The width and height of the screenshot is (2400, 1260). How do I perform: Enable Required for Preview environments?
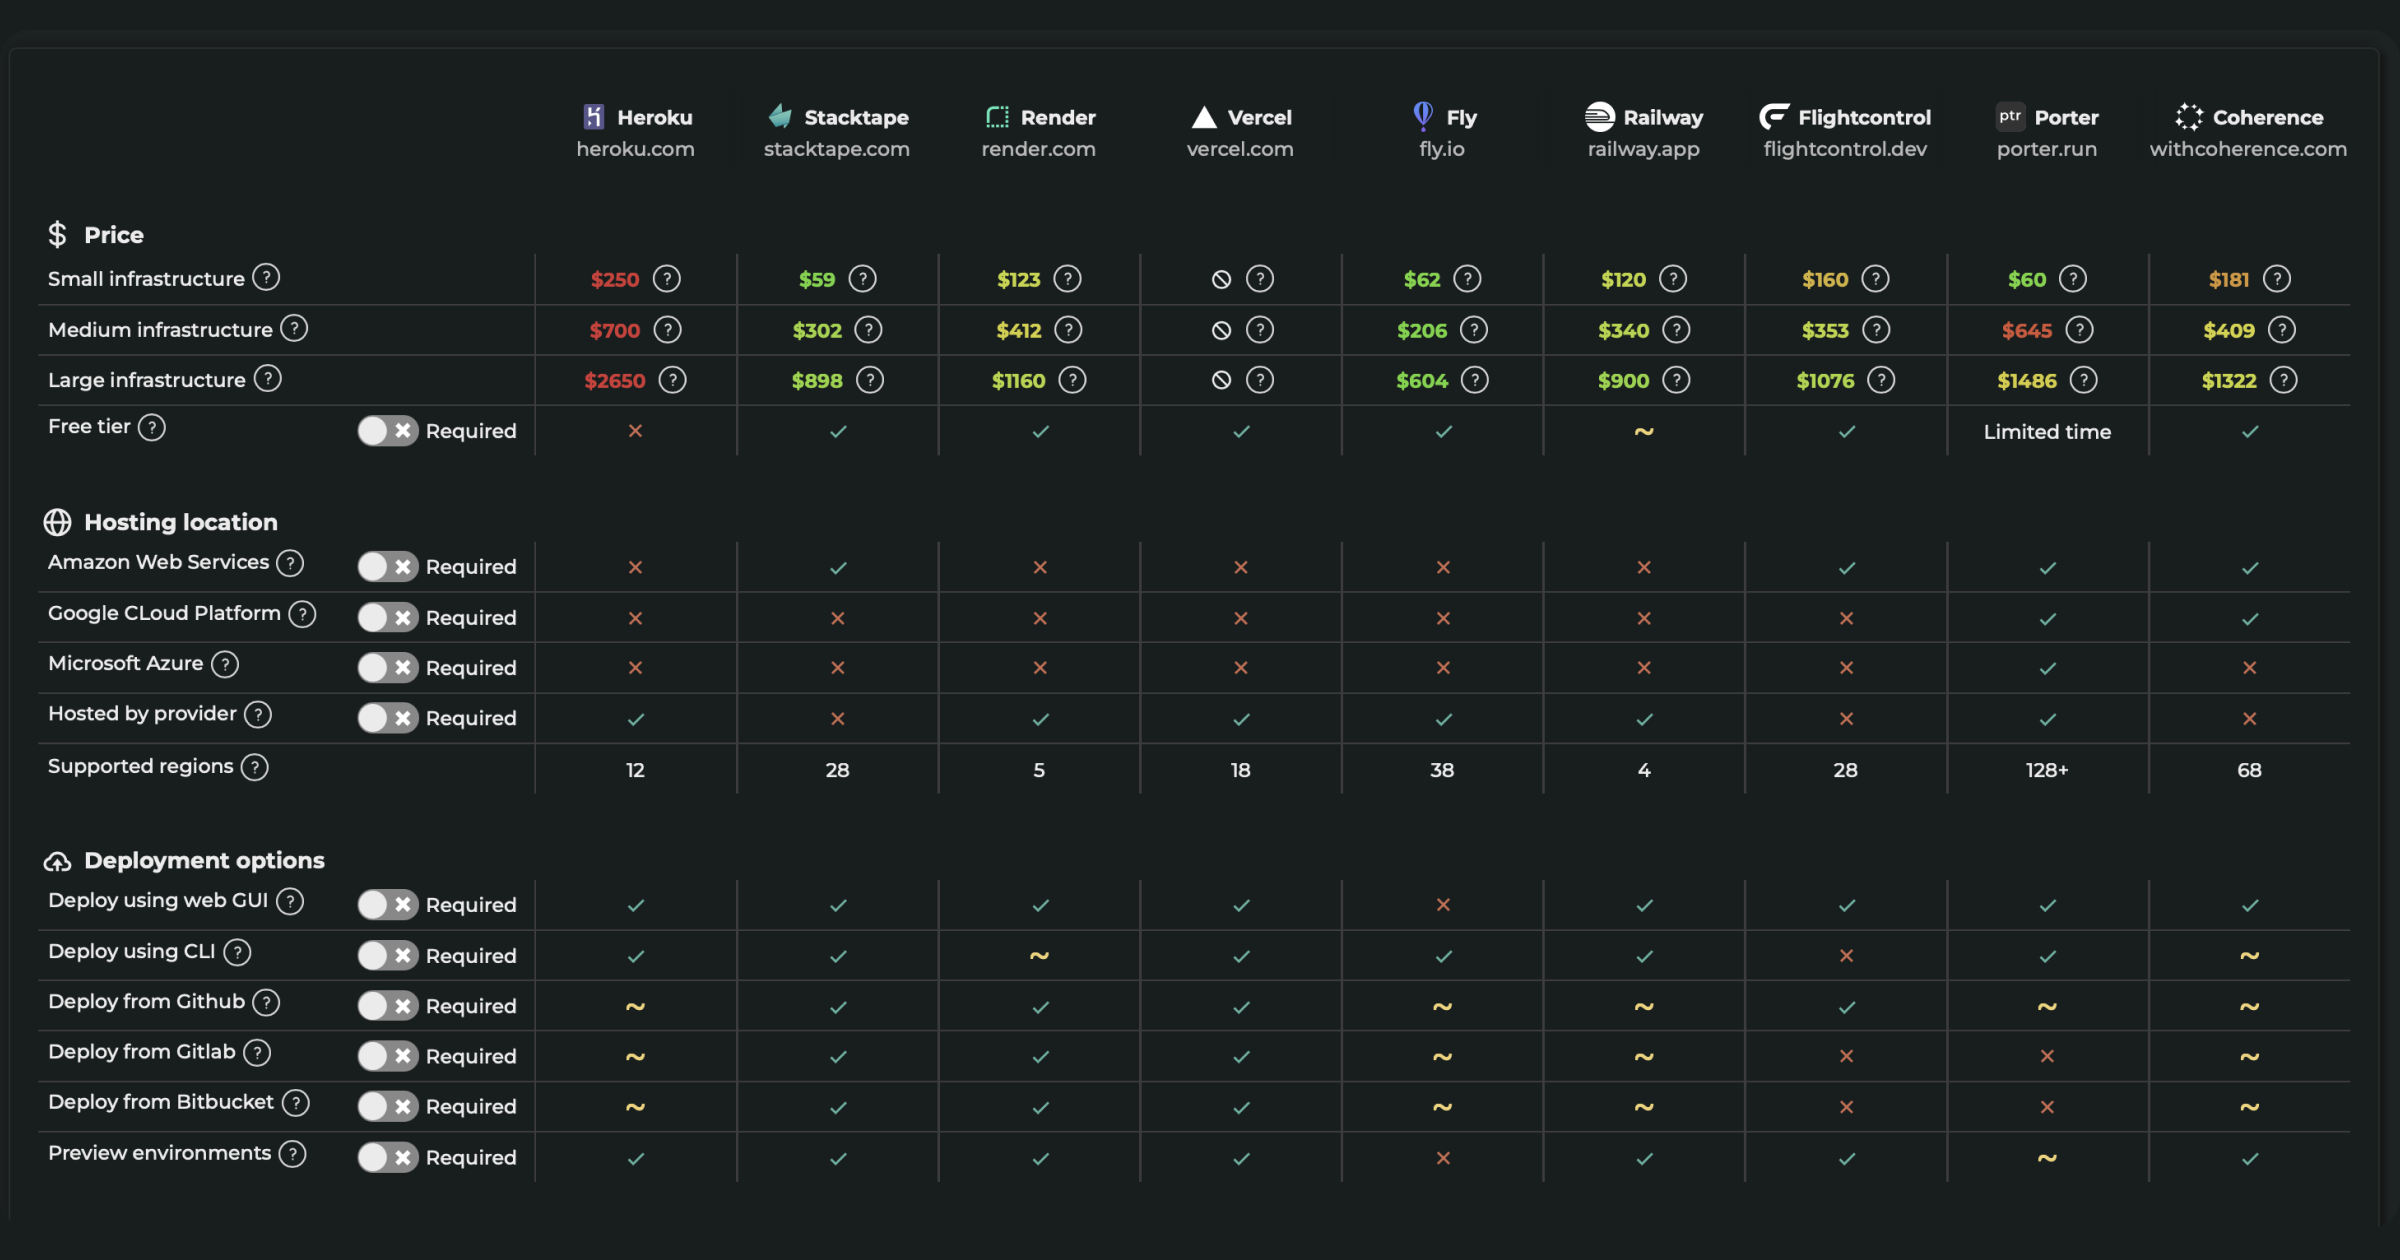pyautogui.click(x=388, y=1157)
